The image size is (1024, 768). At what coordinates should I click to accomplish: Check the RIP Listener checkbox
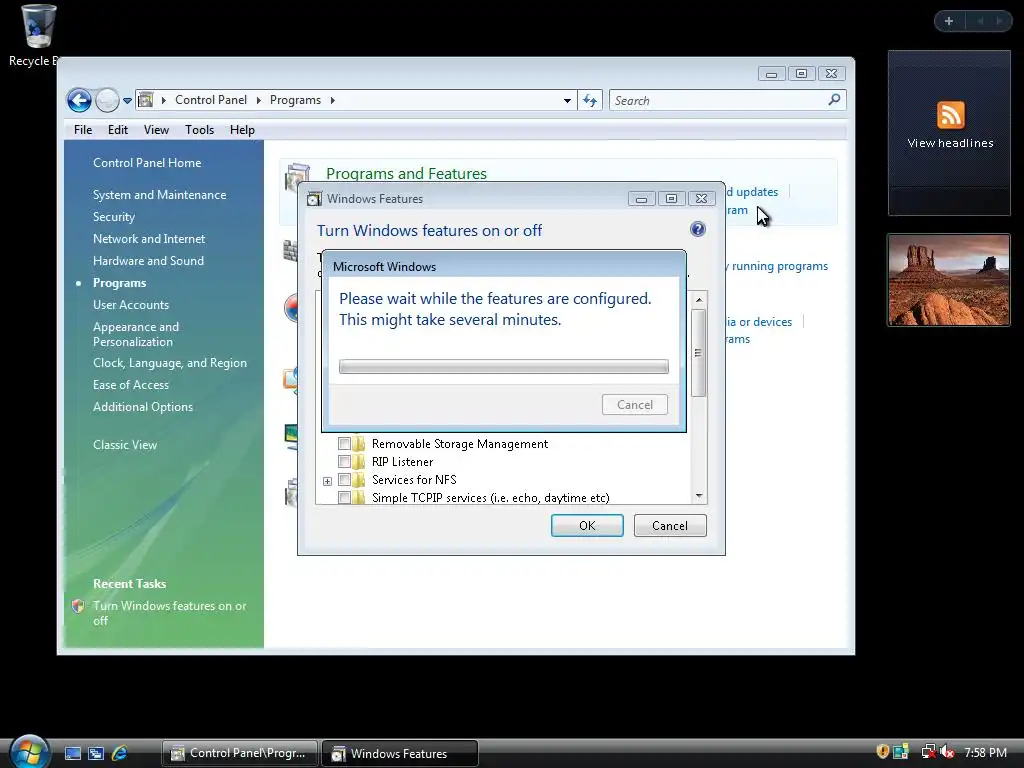[344, 462]
